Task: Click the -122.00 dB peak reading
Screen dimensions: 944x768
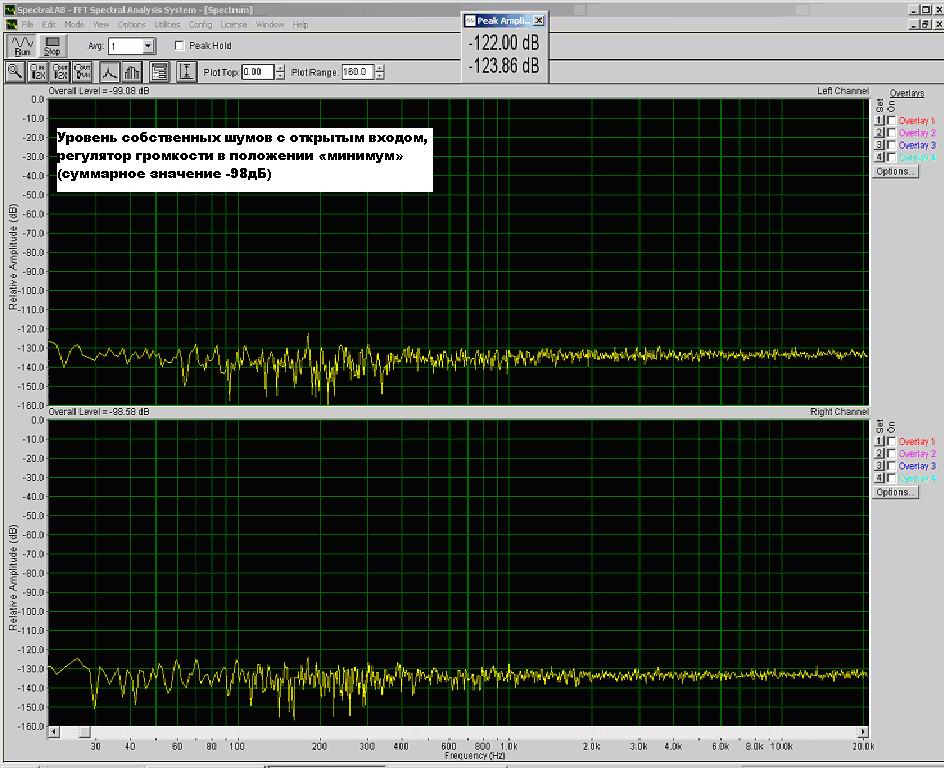Action: click(504, 43)
